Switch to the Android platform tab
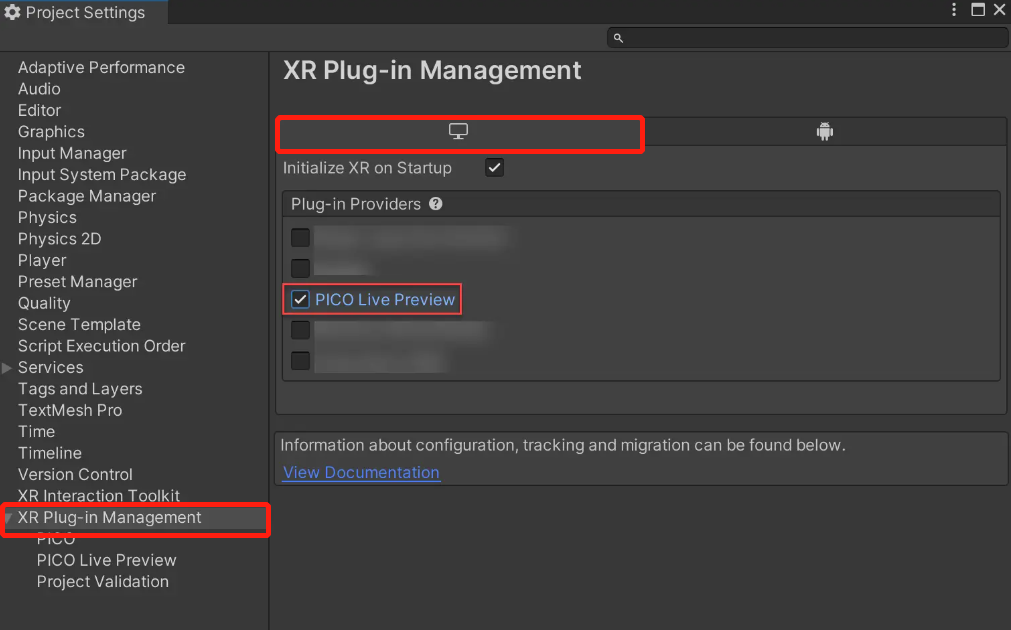This screenshot has height=630, width=1011. pos(825,132)
